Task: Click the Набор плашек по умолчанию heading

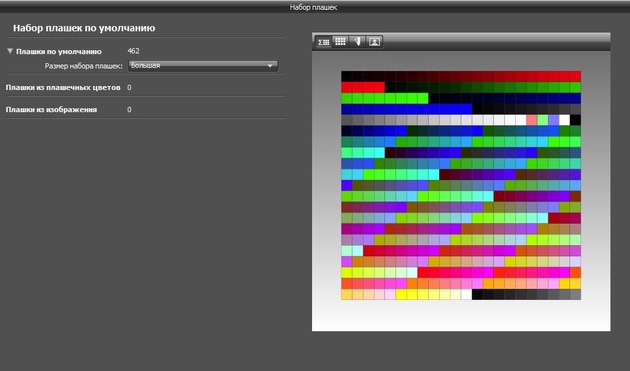Action: (84, 28)
